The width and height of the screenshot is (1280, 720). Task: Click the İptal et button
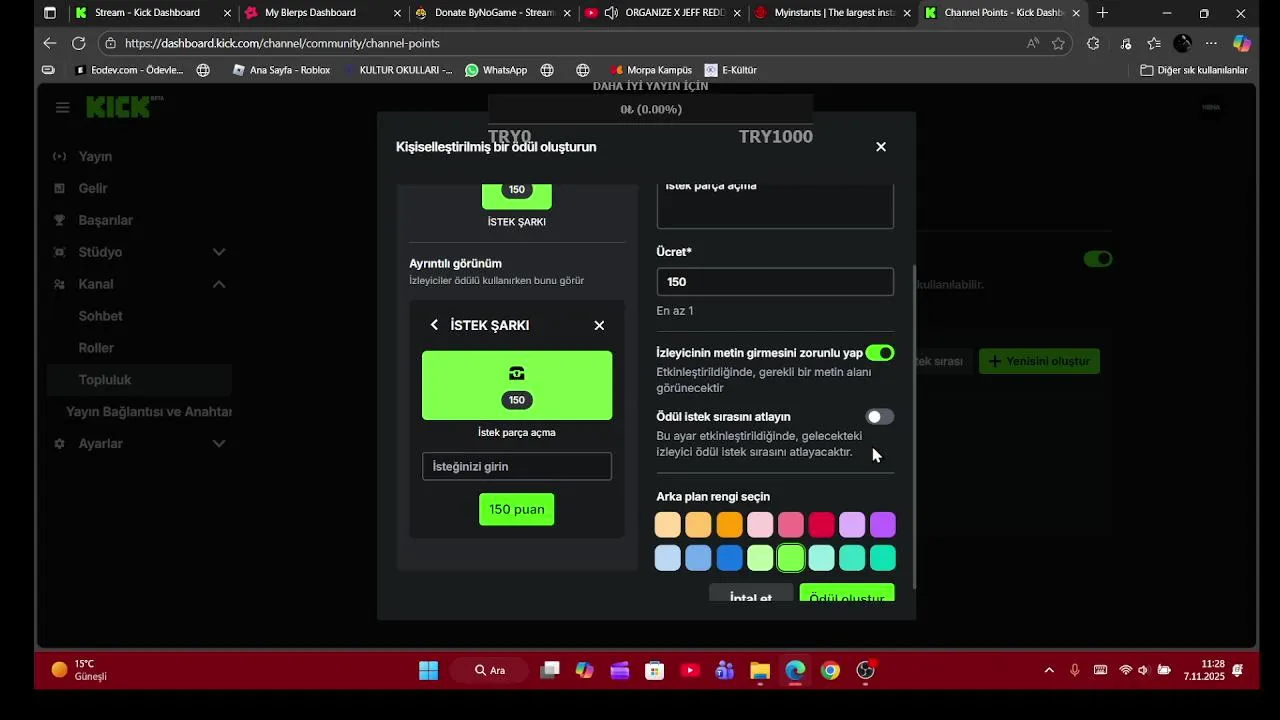coord(751,593)
